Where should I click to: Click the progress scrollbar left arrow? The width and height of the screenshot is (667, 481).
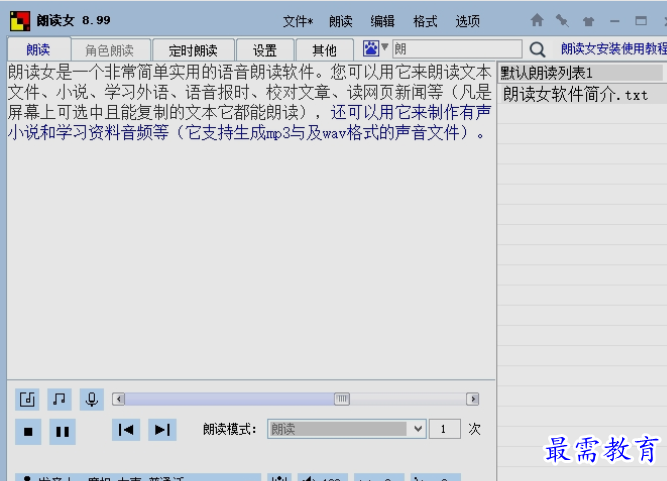point(119,399)
